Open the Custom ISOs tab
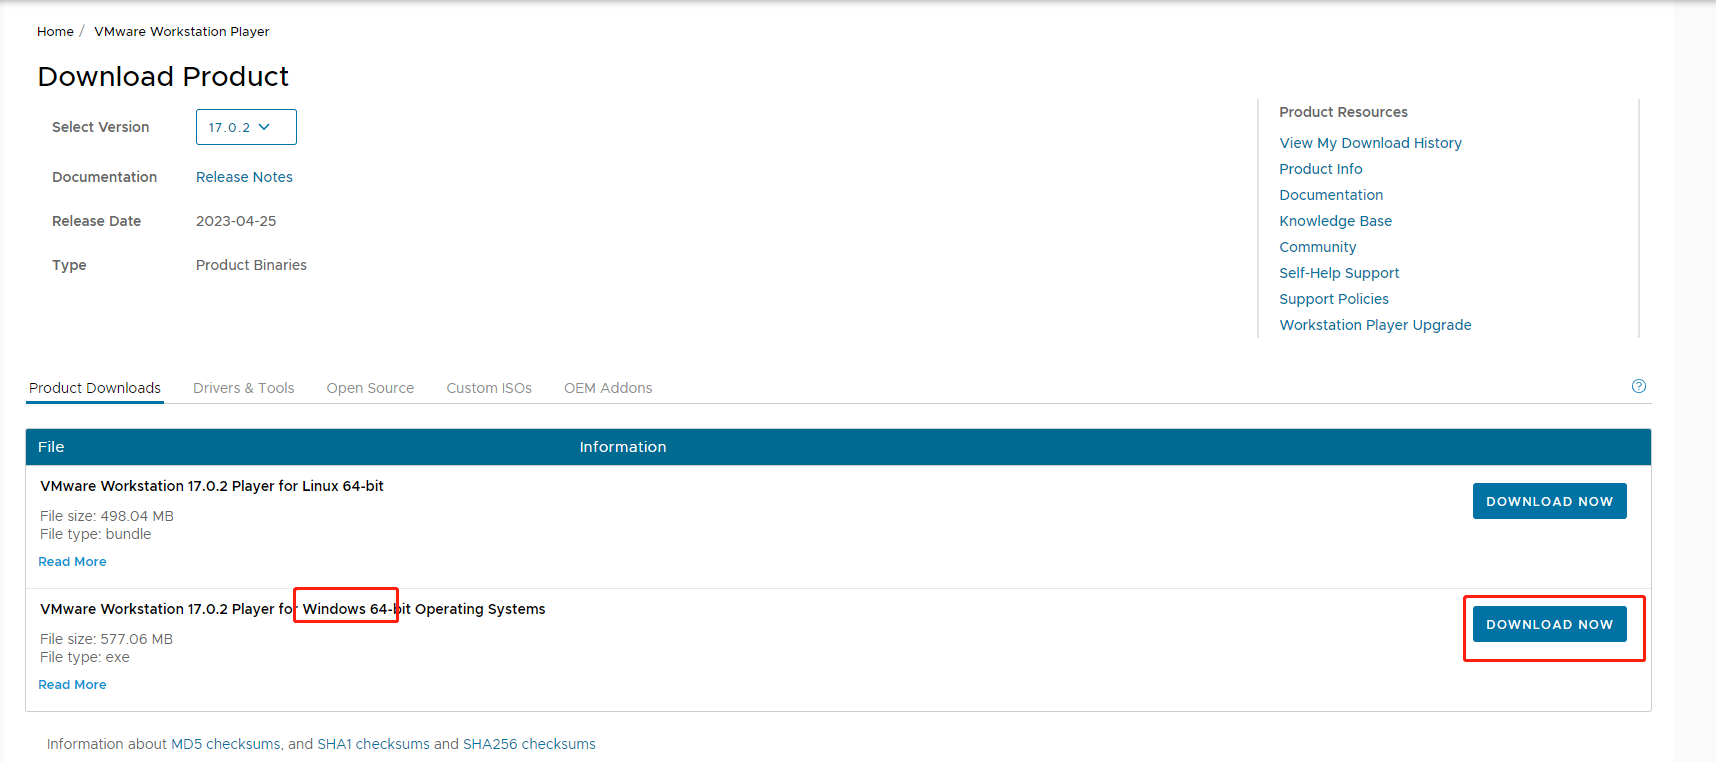The height and width of the screenshot is (762, 1716). tap(489, 388)
